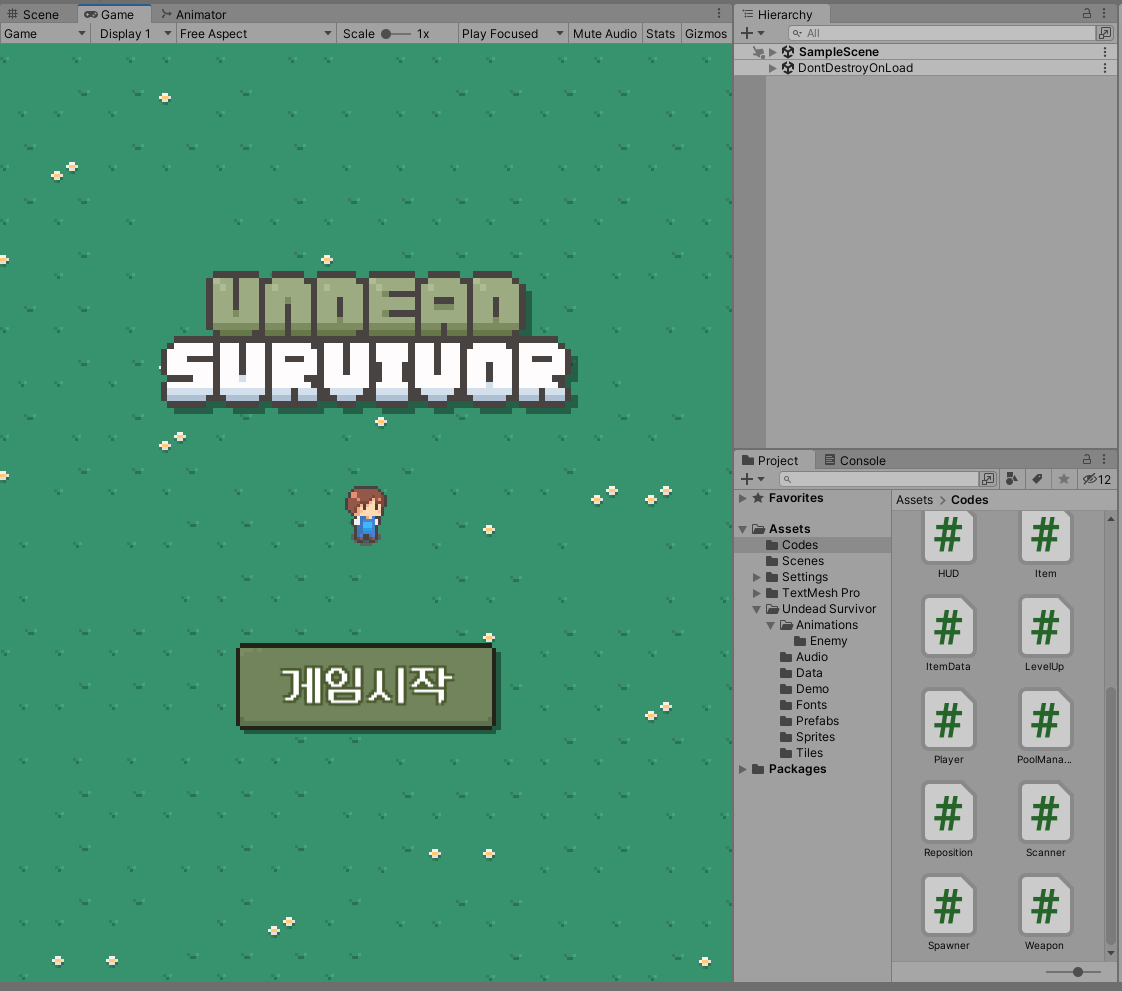This screenshot has width=1122, height=991.
Task: Open the Item script asset
Action: (1045, 537)
